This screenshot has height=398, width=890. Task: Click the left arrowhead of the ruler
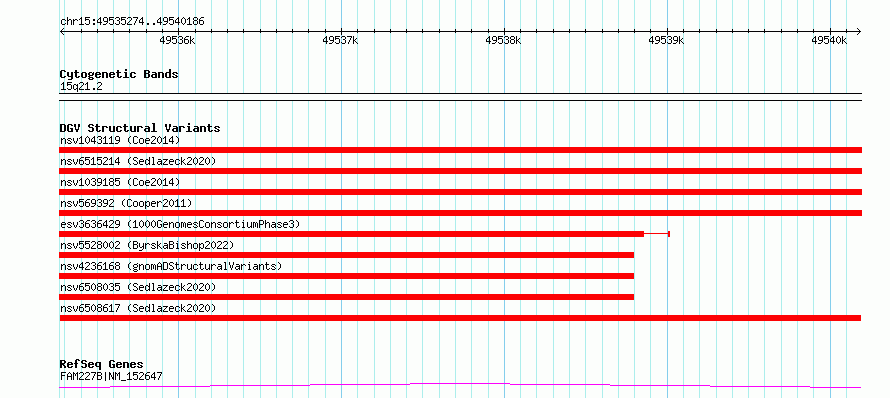(x=62, y=31)
